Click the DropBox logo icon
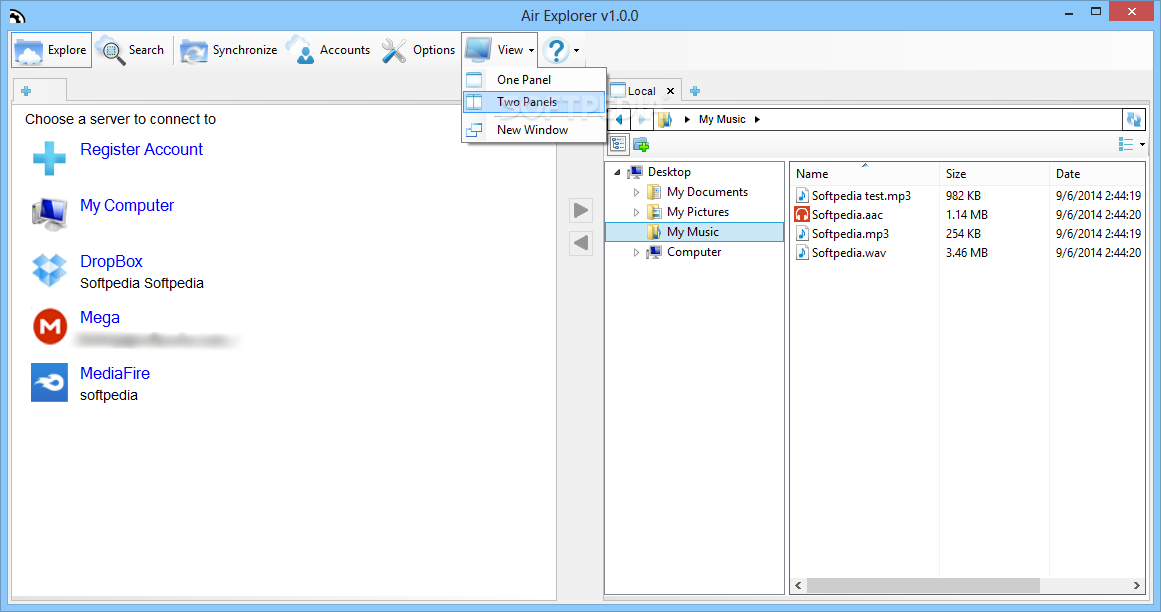This screenshot has width=1161, height=612. point(50,270)
